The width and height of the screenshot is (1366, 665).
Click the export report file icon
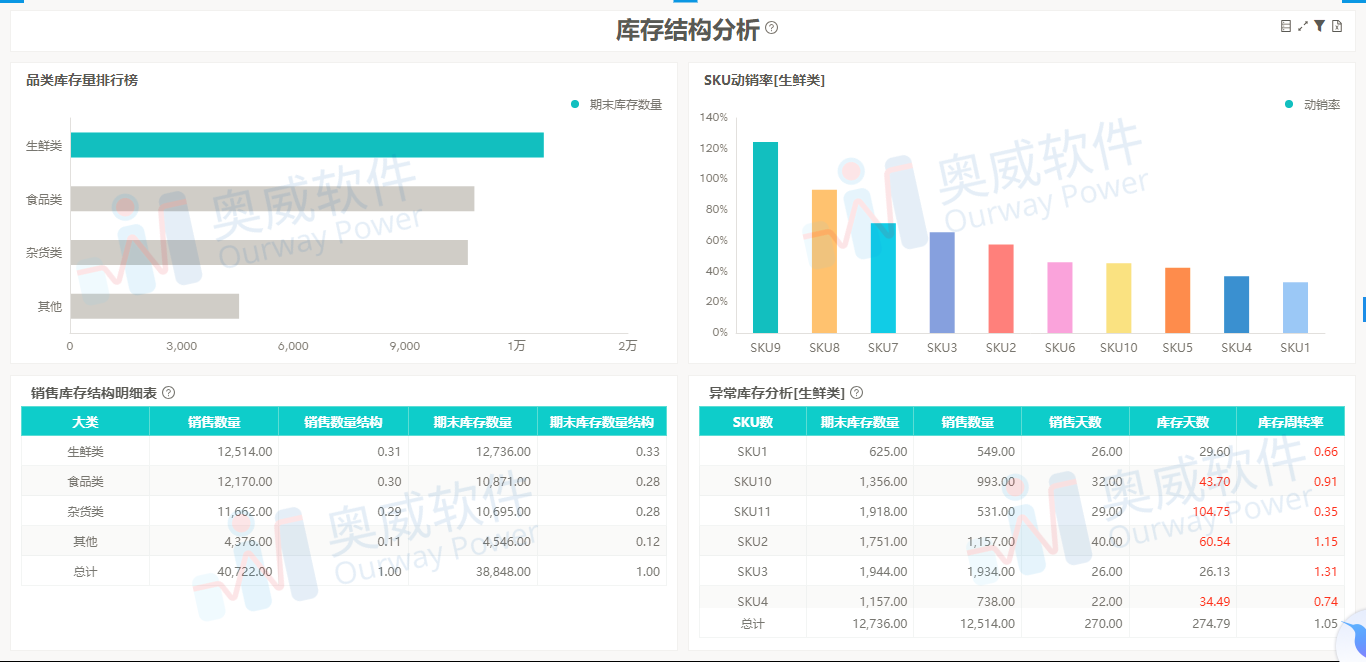point(1339,25)
